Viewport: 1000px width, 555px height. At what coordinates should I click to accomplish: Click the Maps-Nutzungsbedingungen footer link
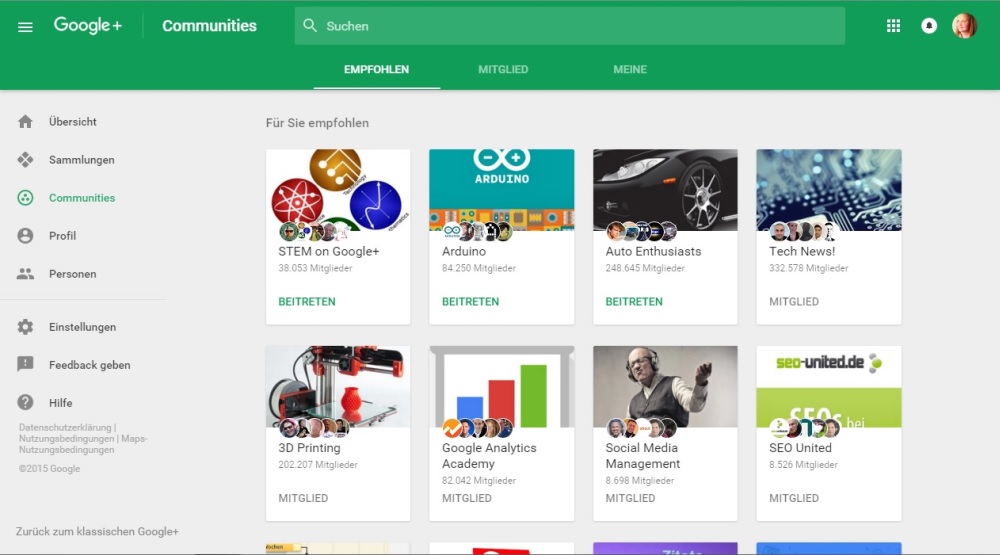pyautogui.click(x=83, y=444)
